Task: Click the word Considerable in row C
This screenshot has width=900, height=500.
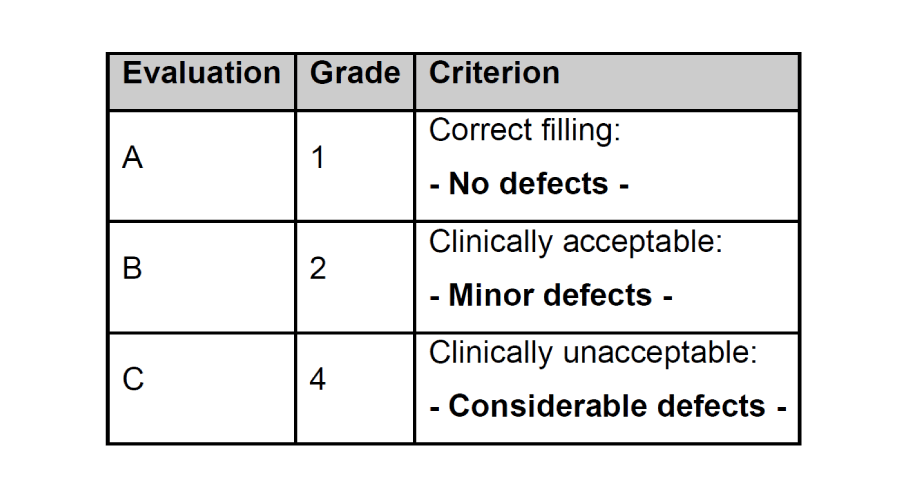Action: point(548,406)
